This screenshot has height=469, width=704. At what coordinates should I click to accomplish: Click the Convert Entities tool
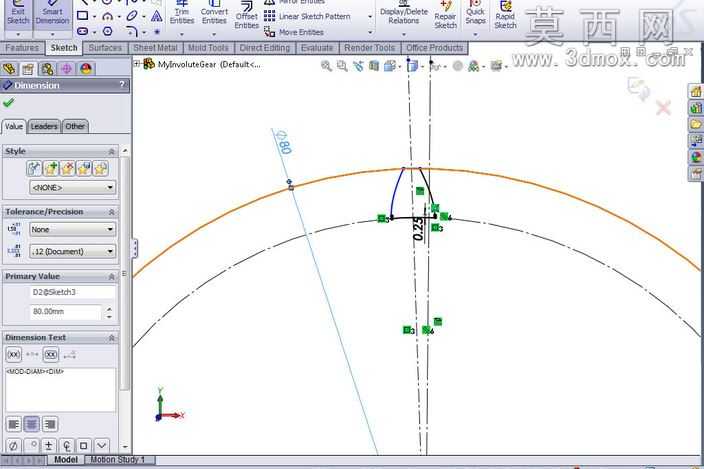coord(214,13)
